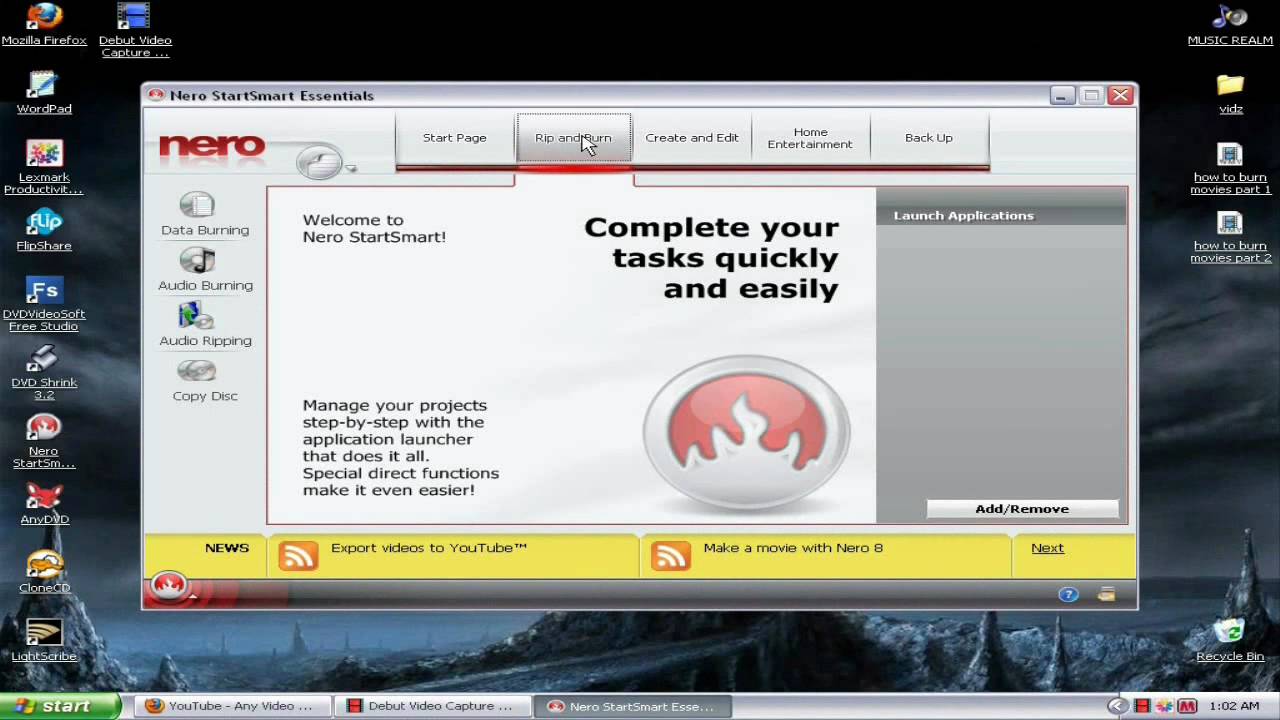Select how to burn movies part 2 file
1280x720 pixels.
click(x=1230, y=236)
